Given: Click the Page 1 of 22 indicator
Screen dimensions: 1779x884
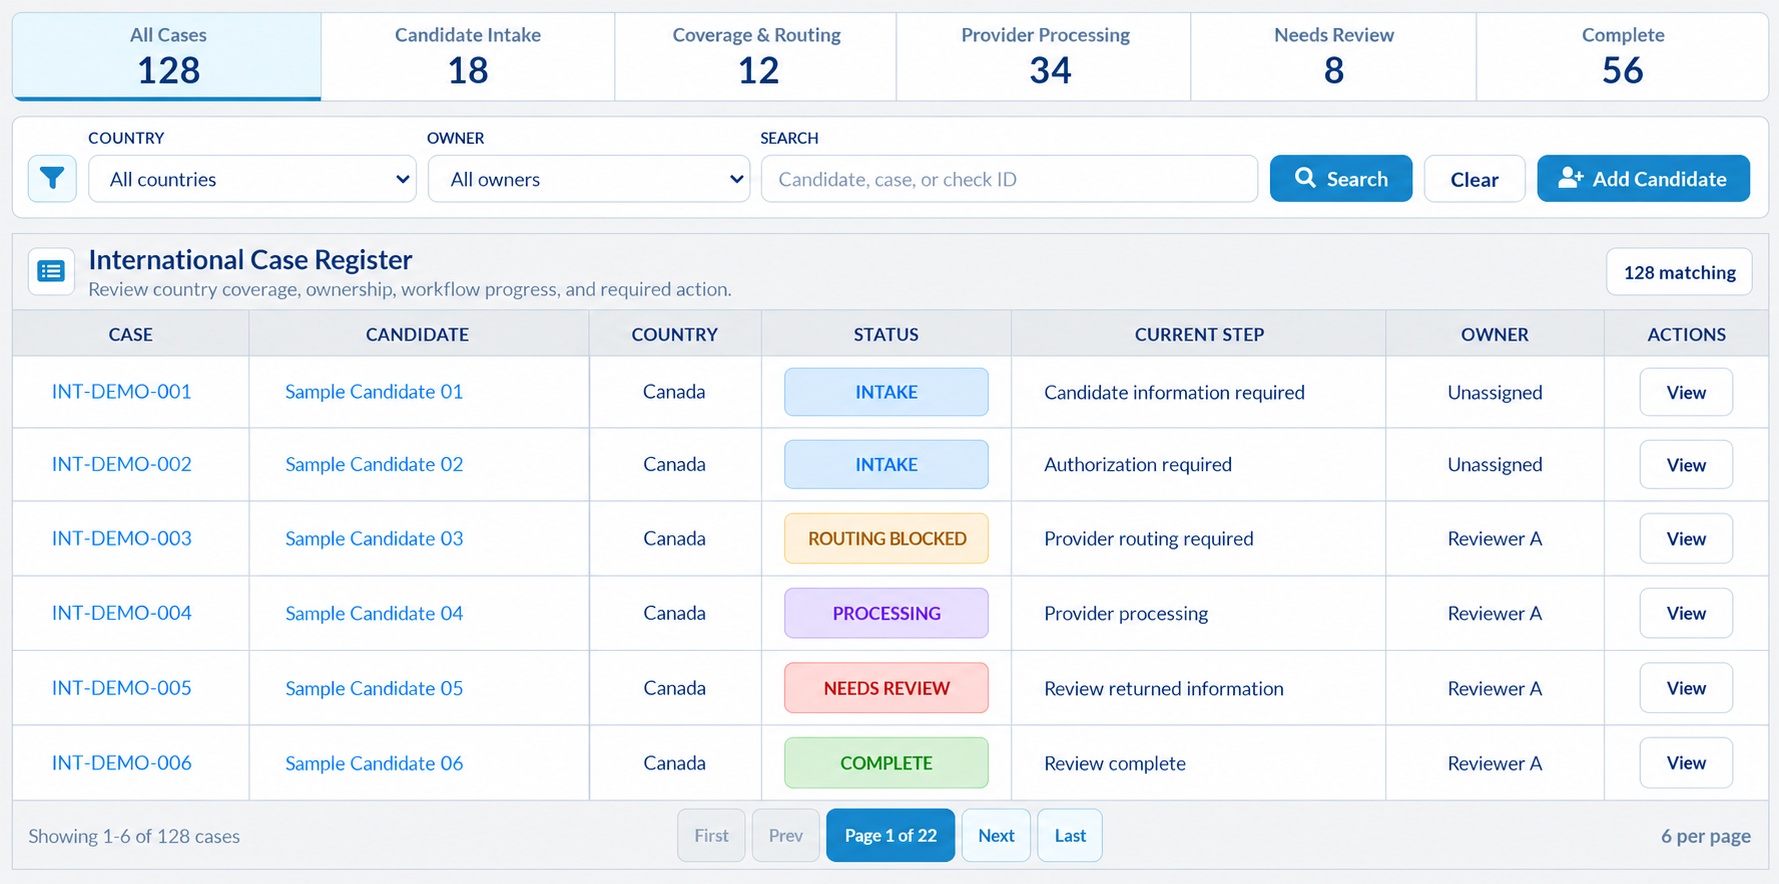Looking at the screenshot, I should [890, 835].
